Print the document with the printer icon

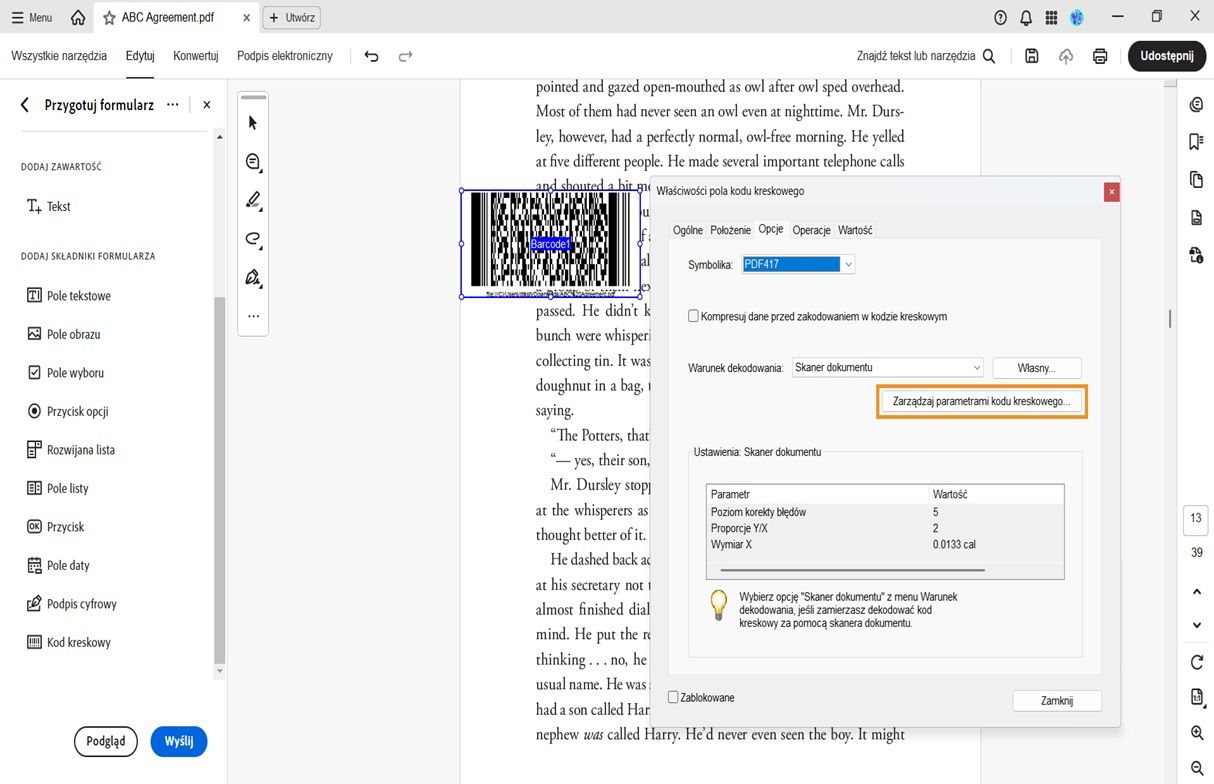tap(1100, 57)
